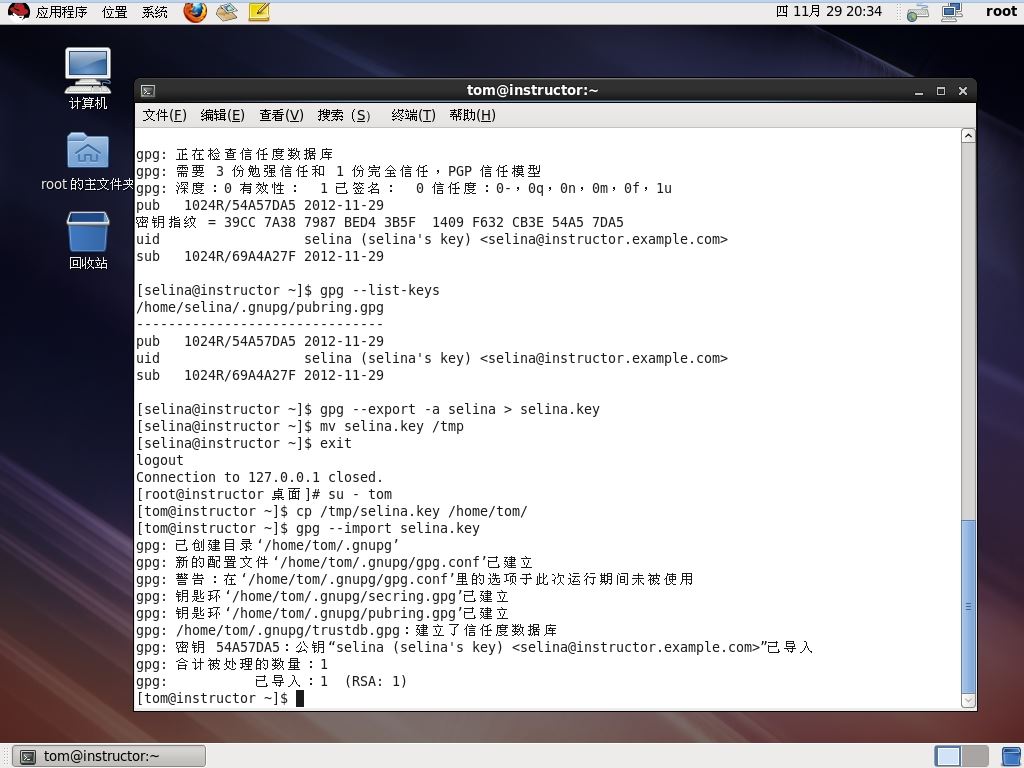Click the trash applet in bottom panel

pos(1011,756)
